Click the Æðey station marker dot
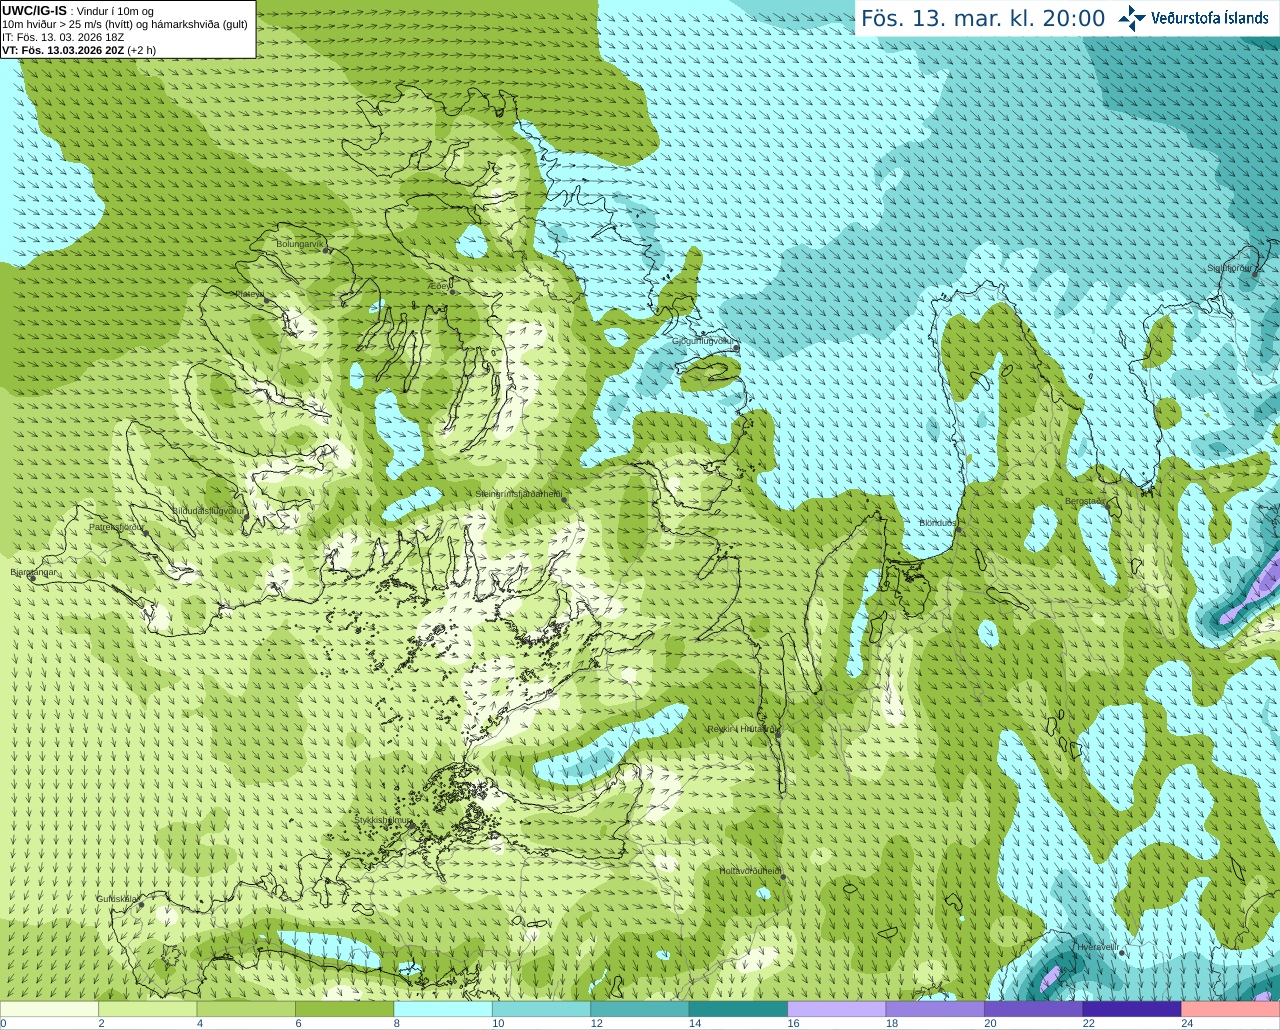The width and height of the screenshot is (1280, 1030). pos(452,292)
